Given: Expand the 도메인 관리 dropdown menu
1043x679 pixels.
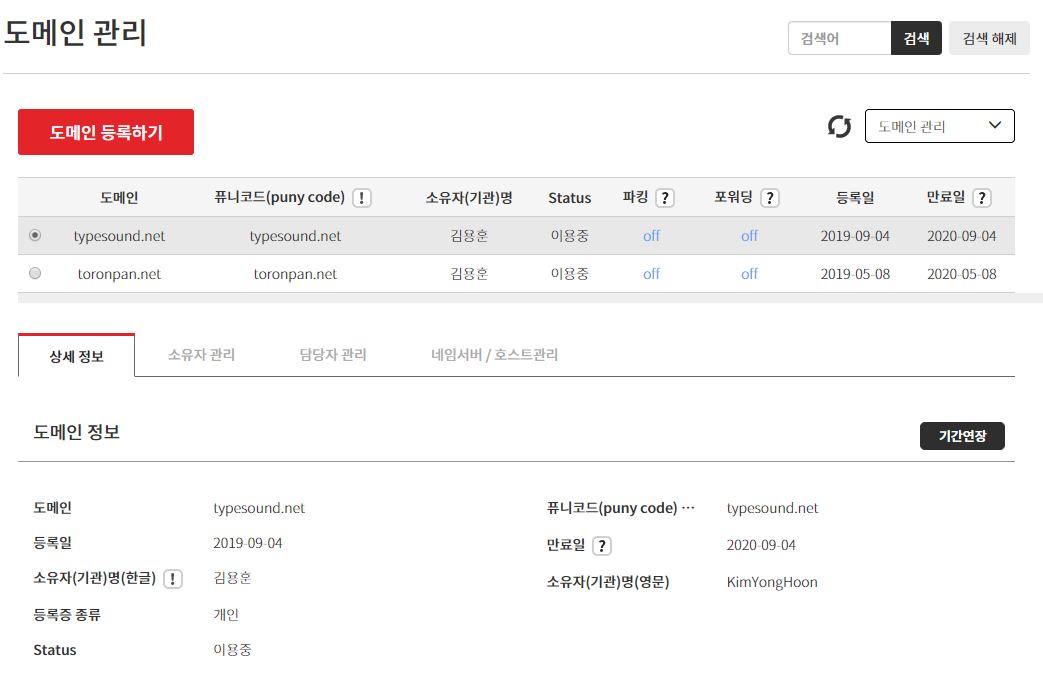Looking at the screenshot, I should tap(939, 126).
